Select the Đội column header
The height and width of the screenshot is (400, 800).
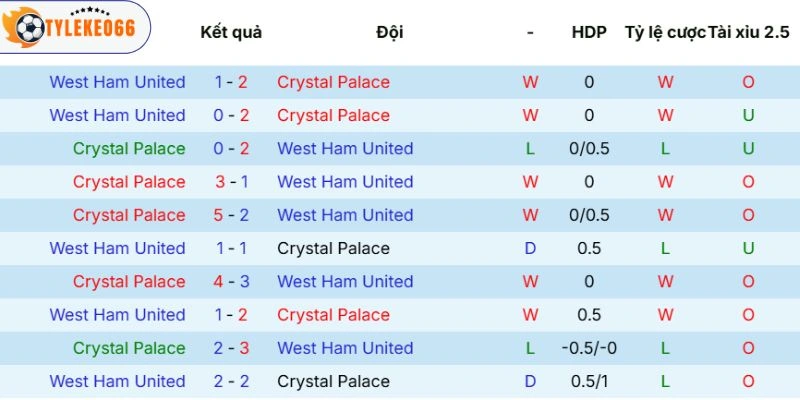coord(390,32)
